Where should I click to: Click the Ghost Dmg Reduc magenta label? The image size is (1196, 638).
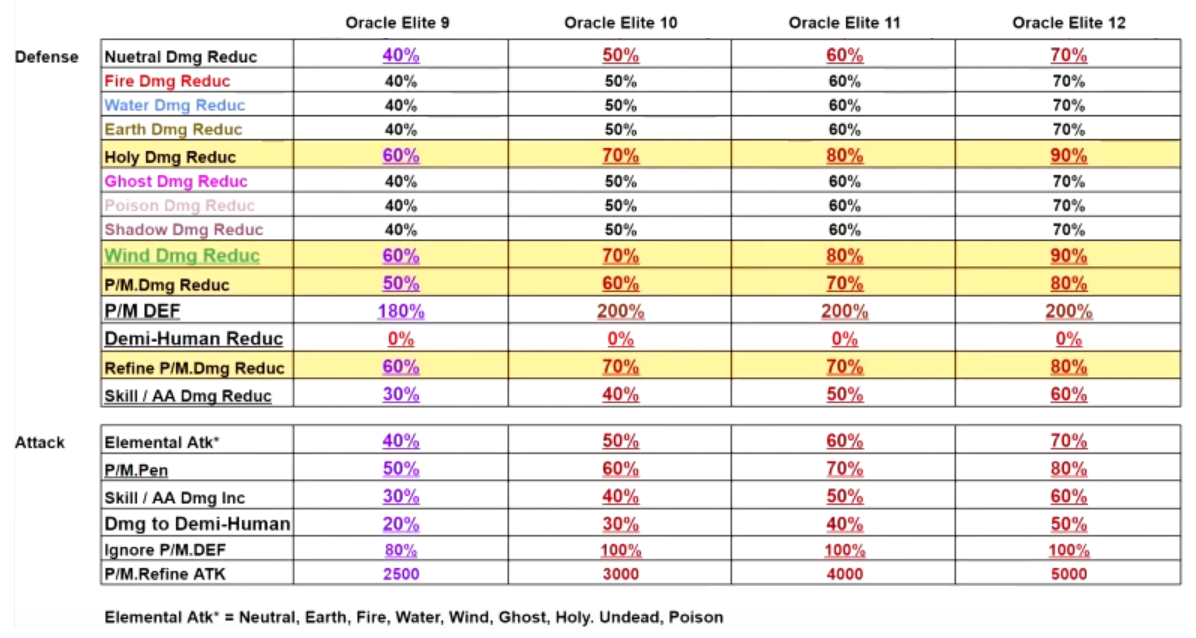pos(176,181)
